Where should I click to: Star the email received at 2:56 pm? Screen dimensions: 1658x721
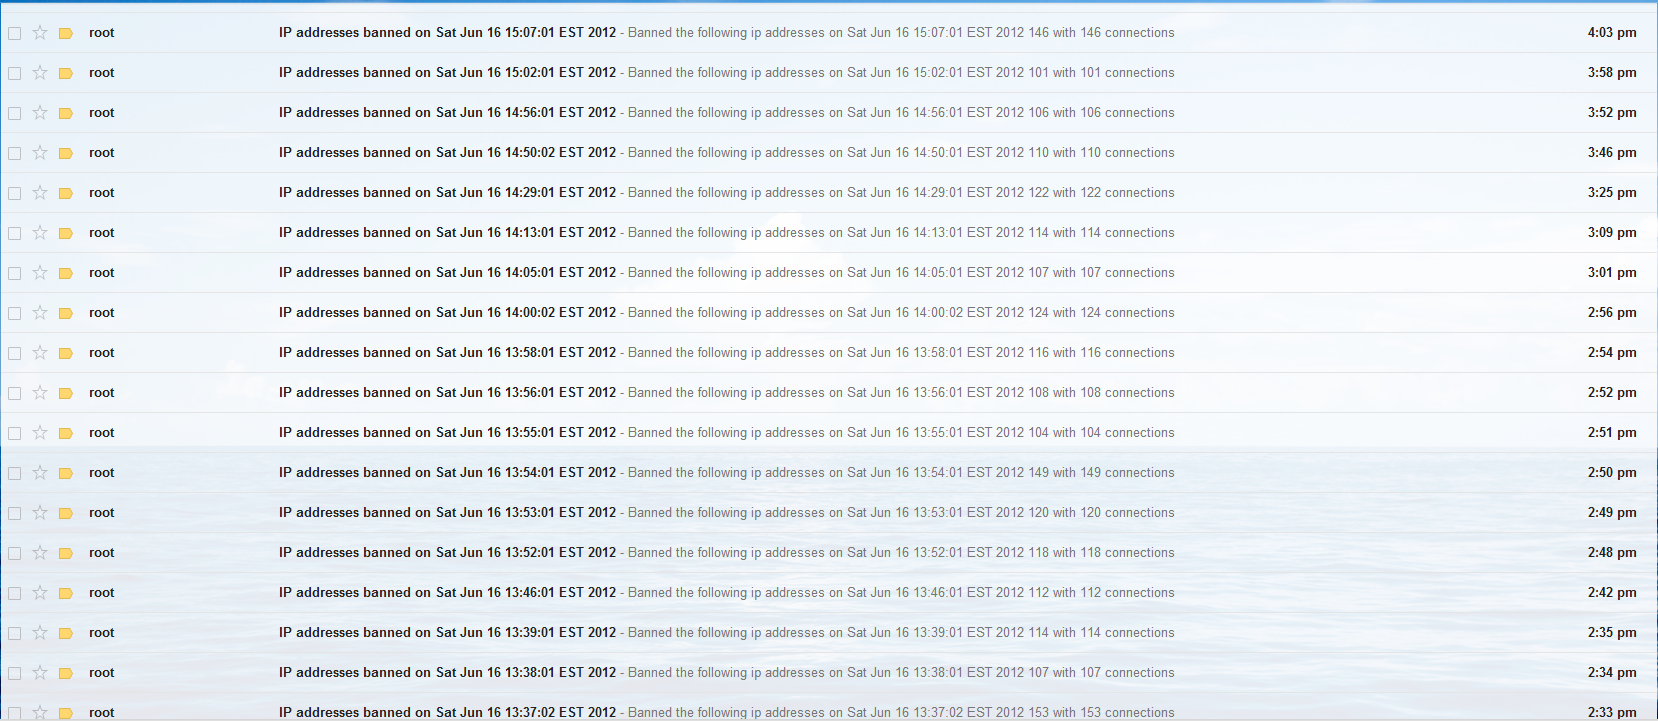40,313
